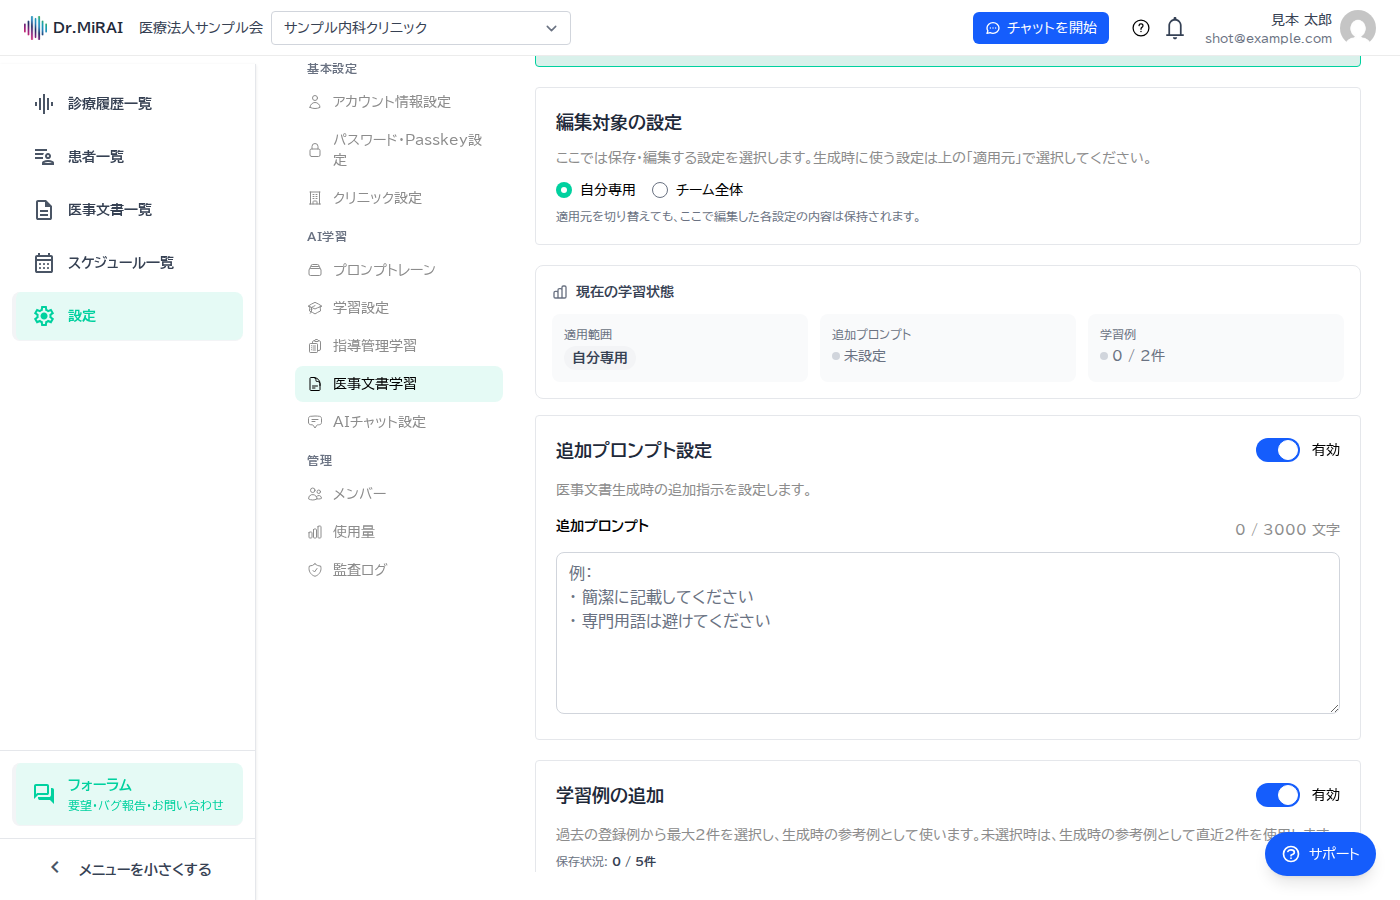1400x900 pixels.
Task: Click the Dr.MiRAI logo icon
Action: pos(35,28)
